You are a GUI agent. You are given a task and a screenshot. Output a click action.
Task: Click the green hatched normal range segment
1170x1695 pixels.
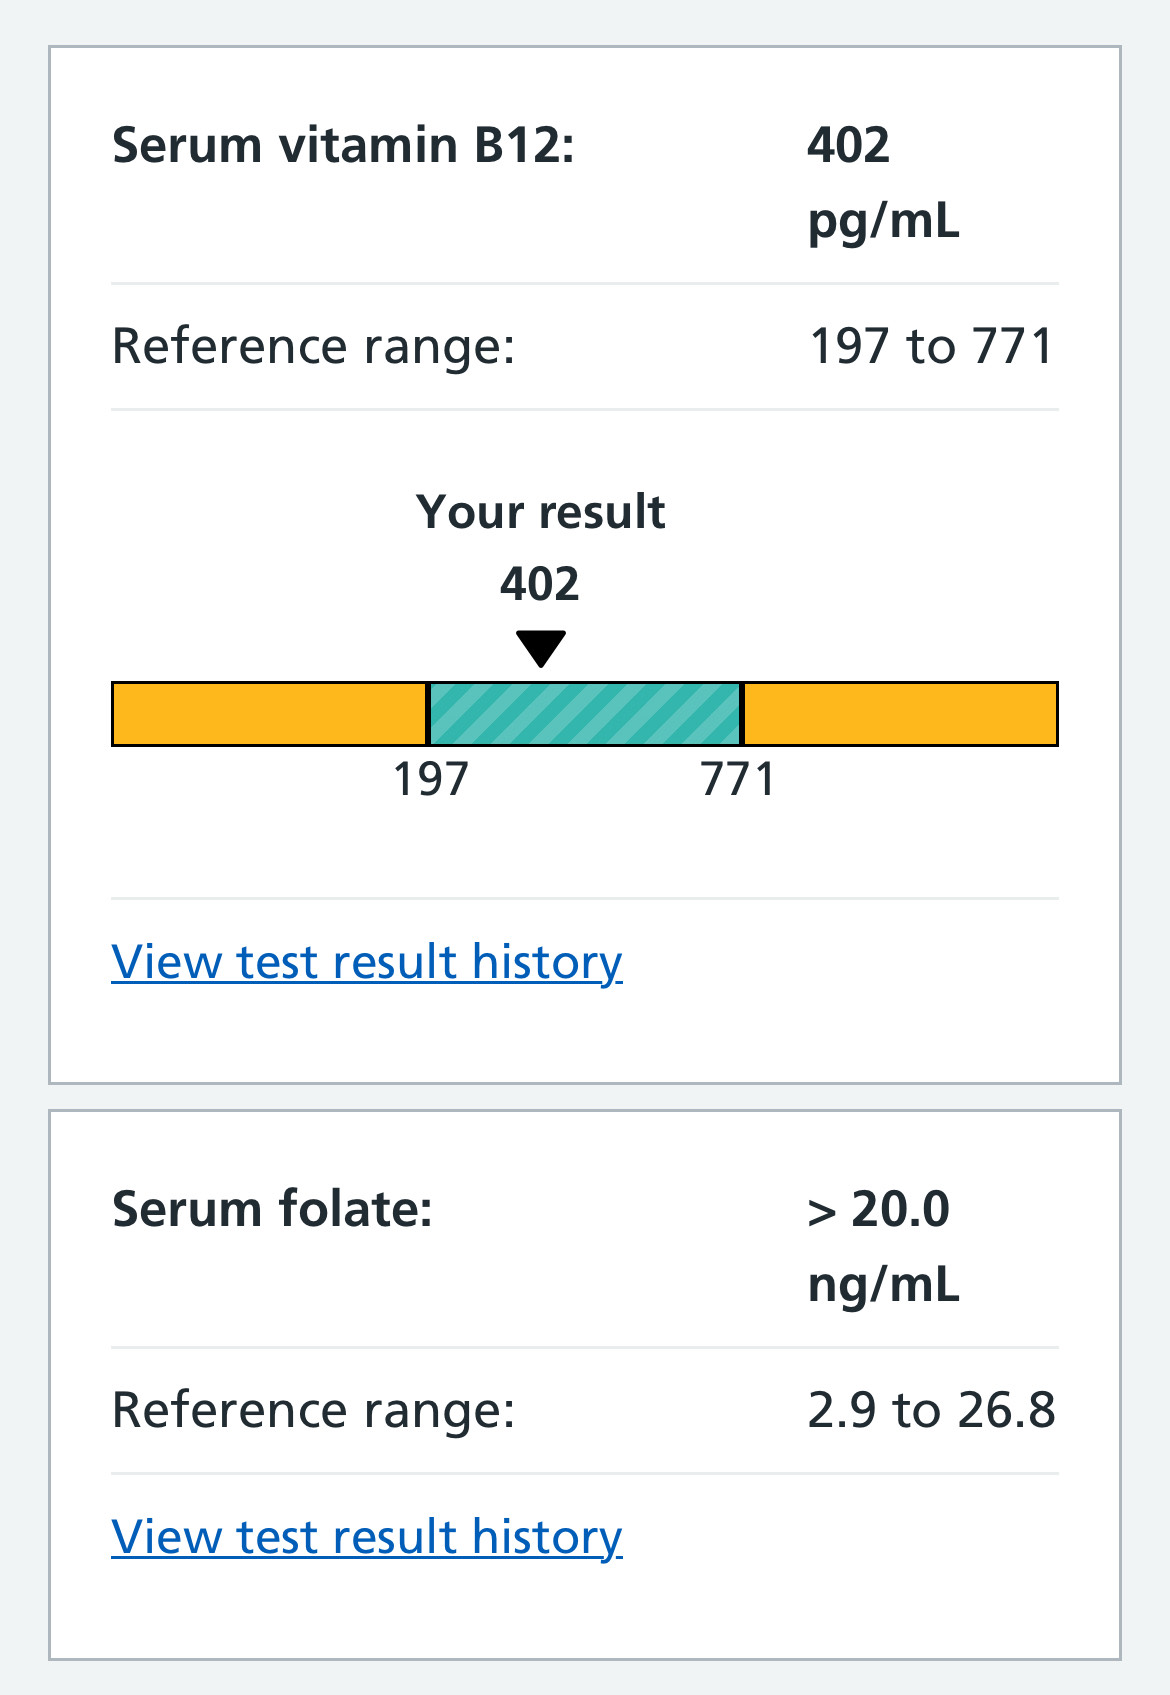585,714
